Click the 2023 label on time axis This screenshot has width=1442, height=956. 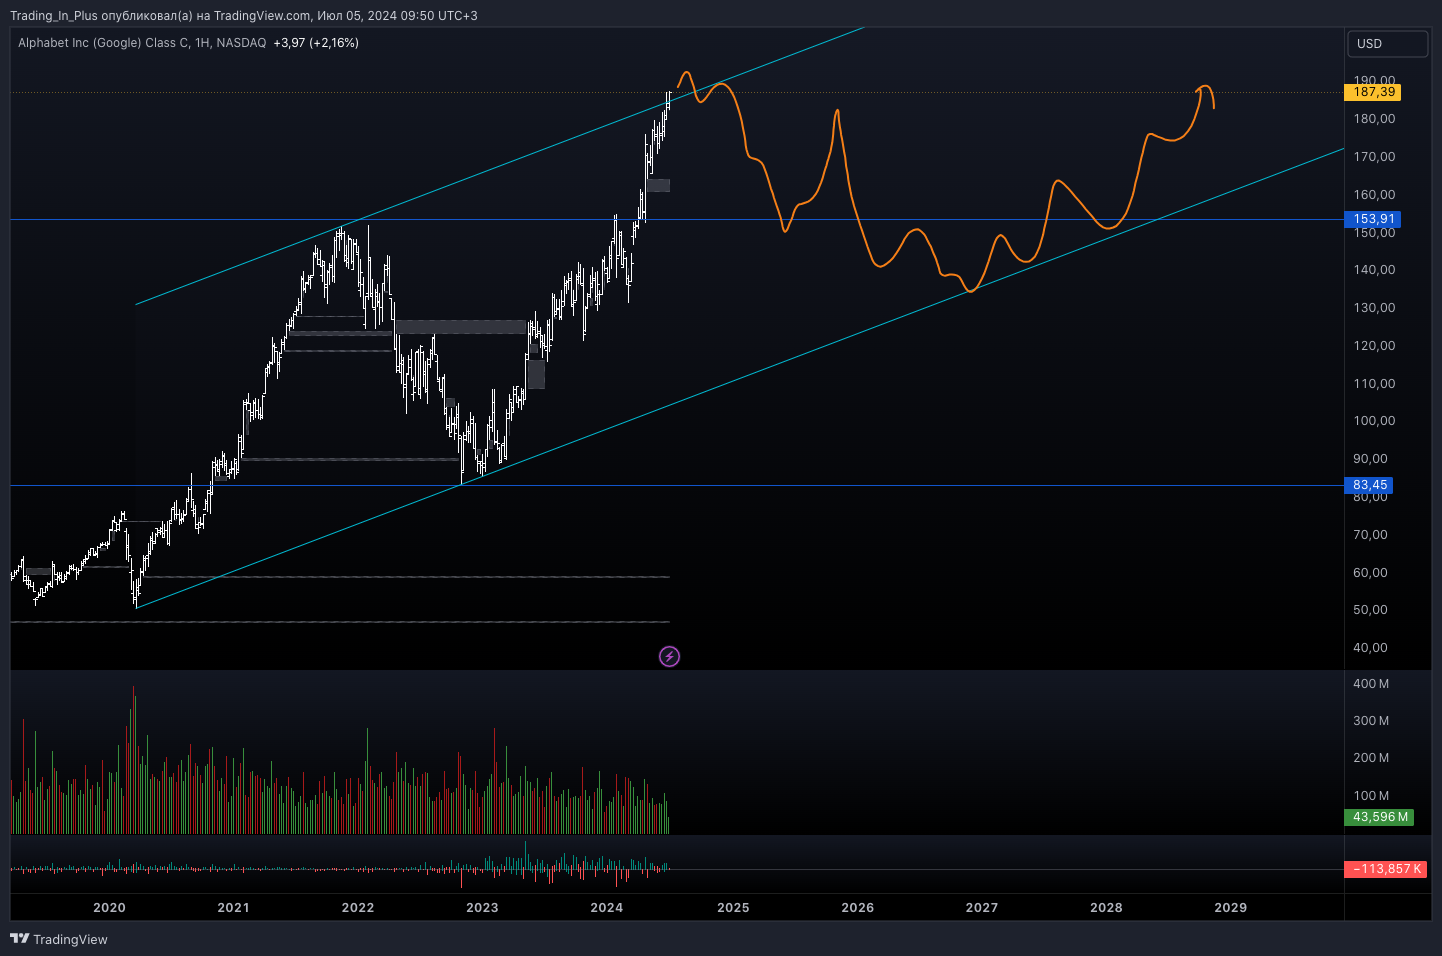482,908
